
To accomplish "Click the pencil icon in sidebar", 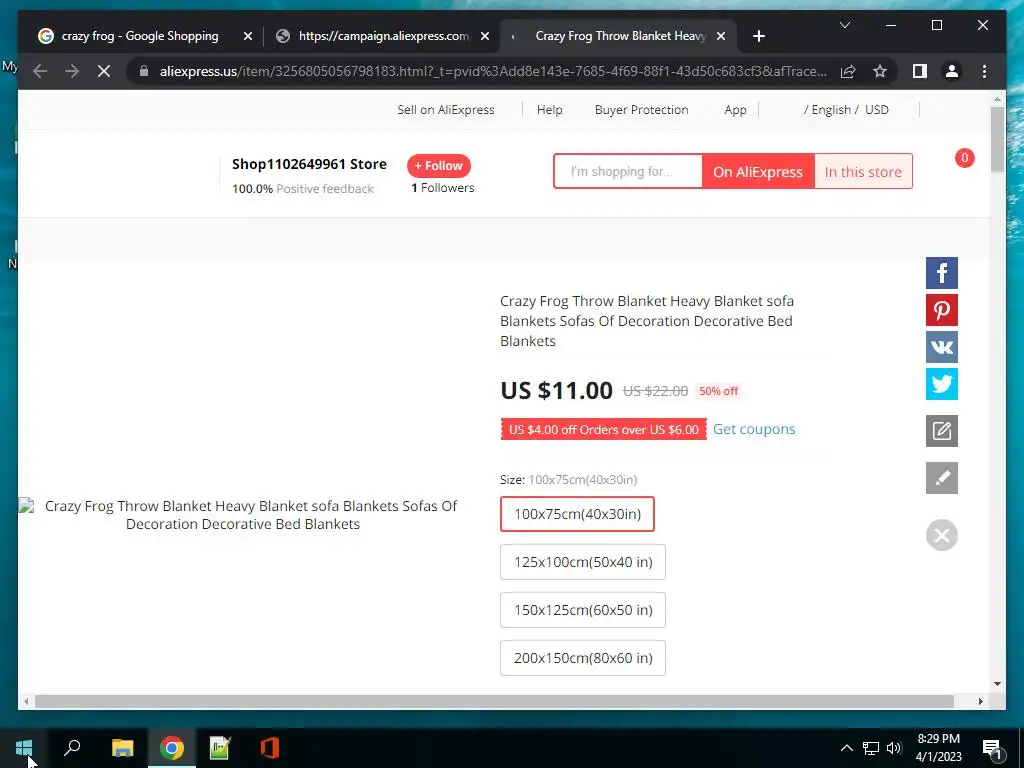I will pos(942,478).
